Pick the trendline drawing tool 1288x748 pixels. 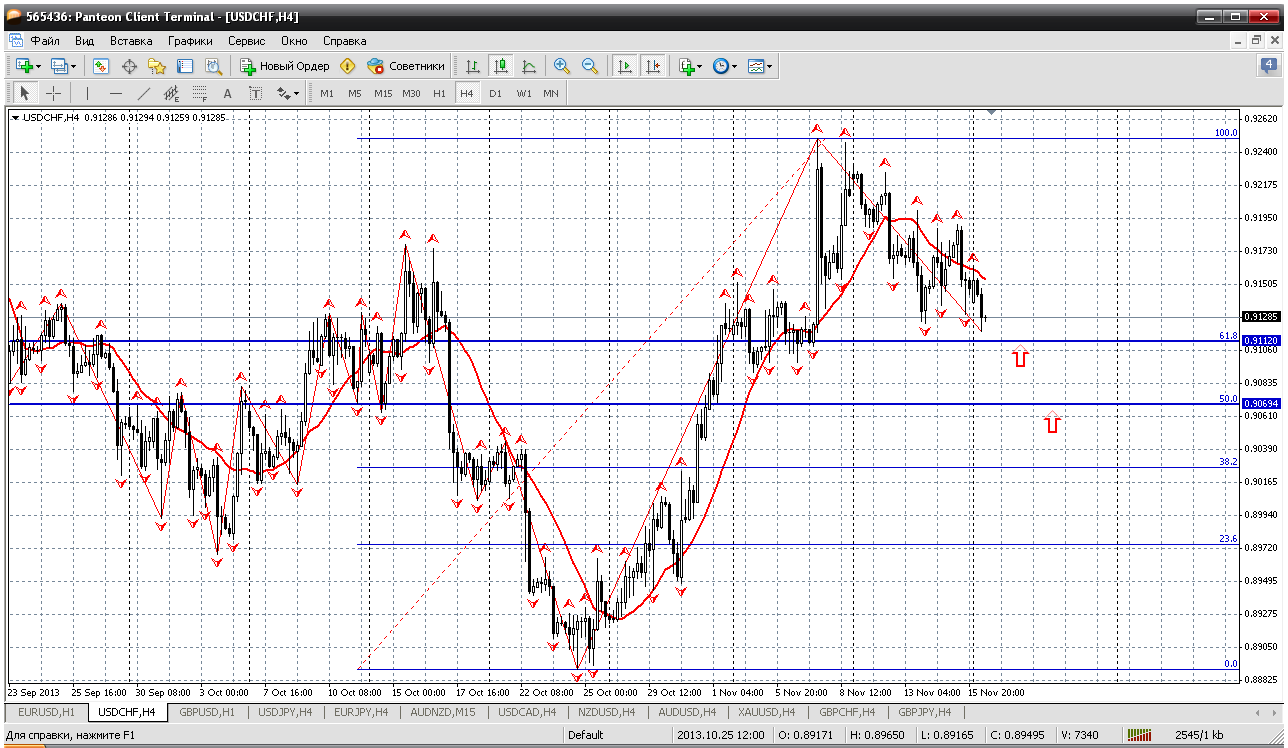click(143, 93)
